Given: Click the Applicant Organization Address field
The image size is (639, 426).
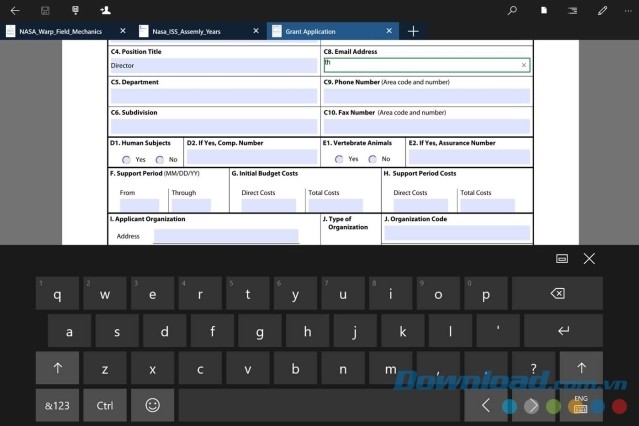Looking at the screenshot, I should coord(226,236).
